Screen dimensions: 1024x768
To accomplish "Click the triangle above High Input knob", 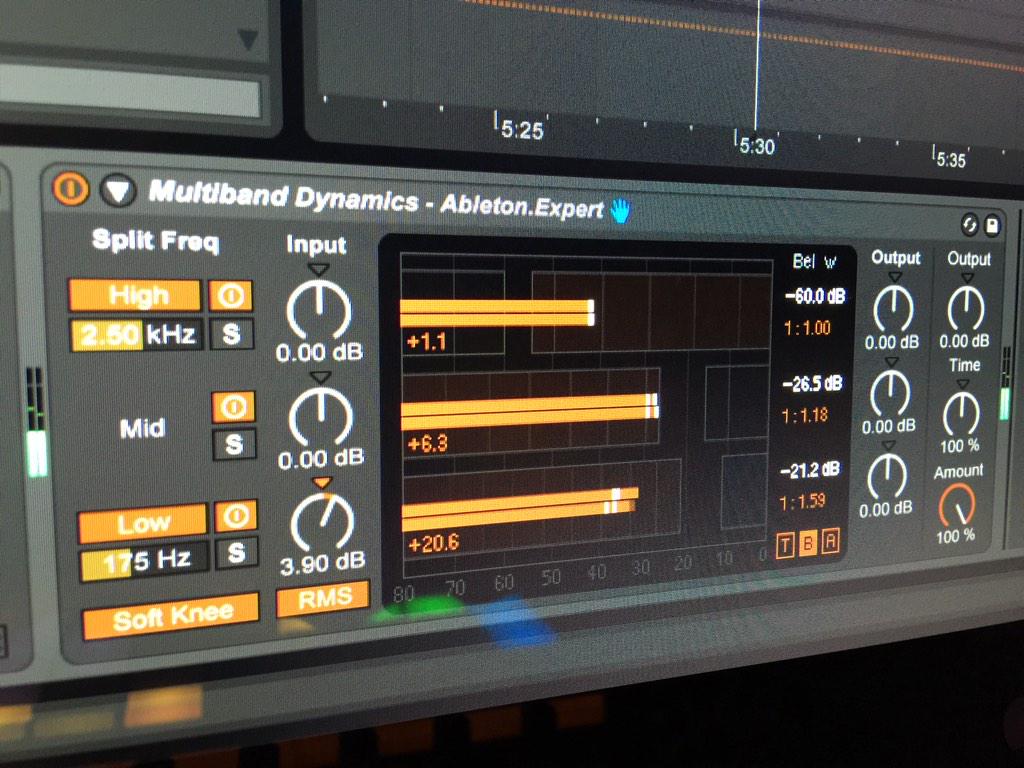I will tap(318, 269).
